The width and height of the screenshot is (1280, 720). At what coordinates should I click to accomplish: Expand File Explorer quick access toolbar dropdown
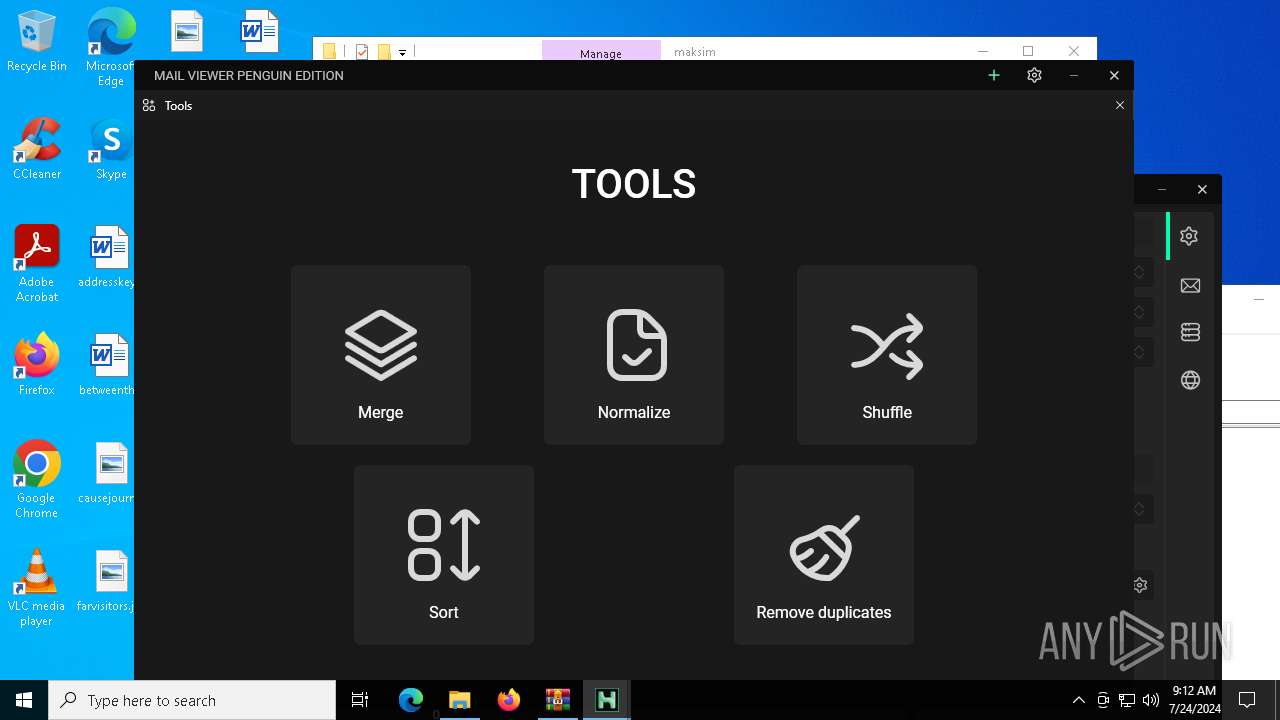(402, 52)
